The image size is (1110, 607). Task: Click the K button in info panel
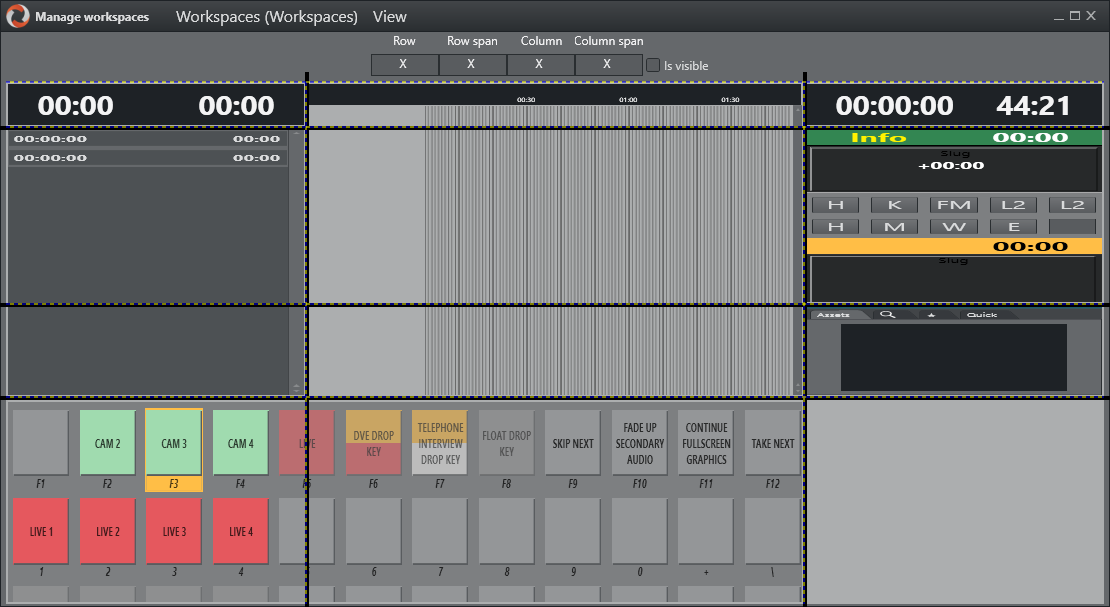tap(894, 205)
